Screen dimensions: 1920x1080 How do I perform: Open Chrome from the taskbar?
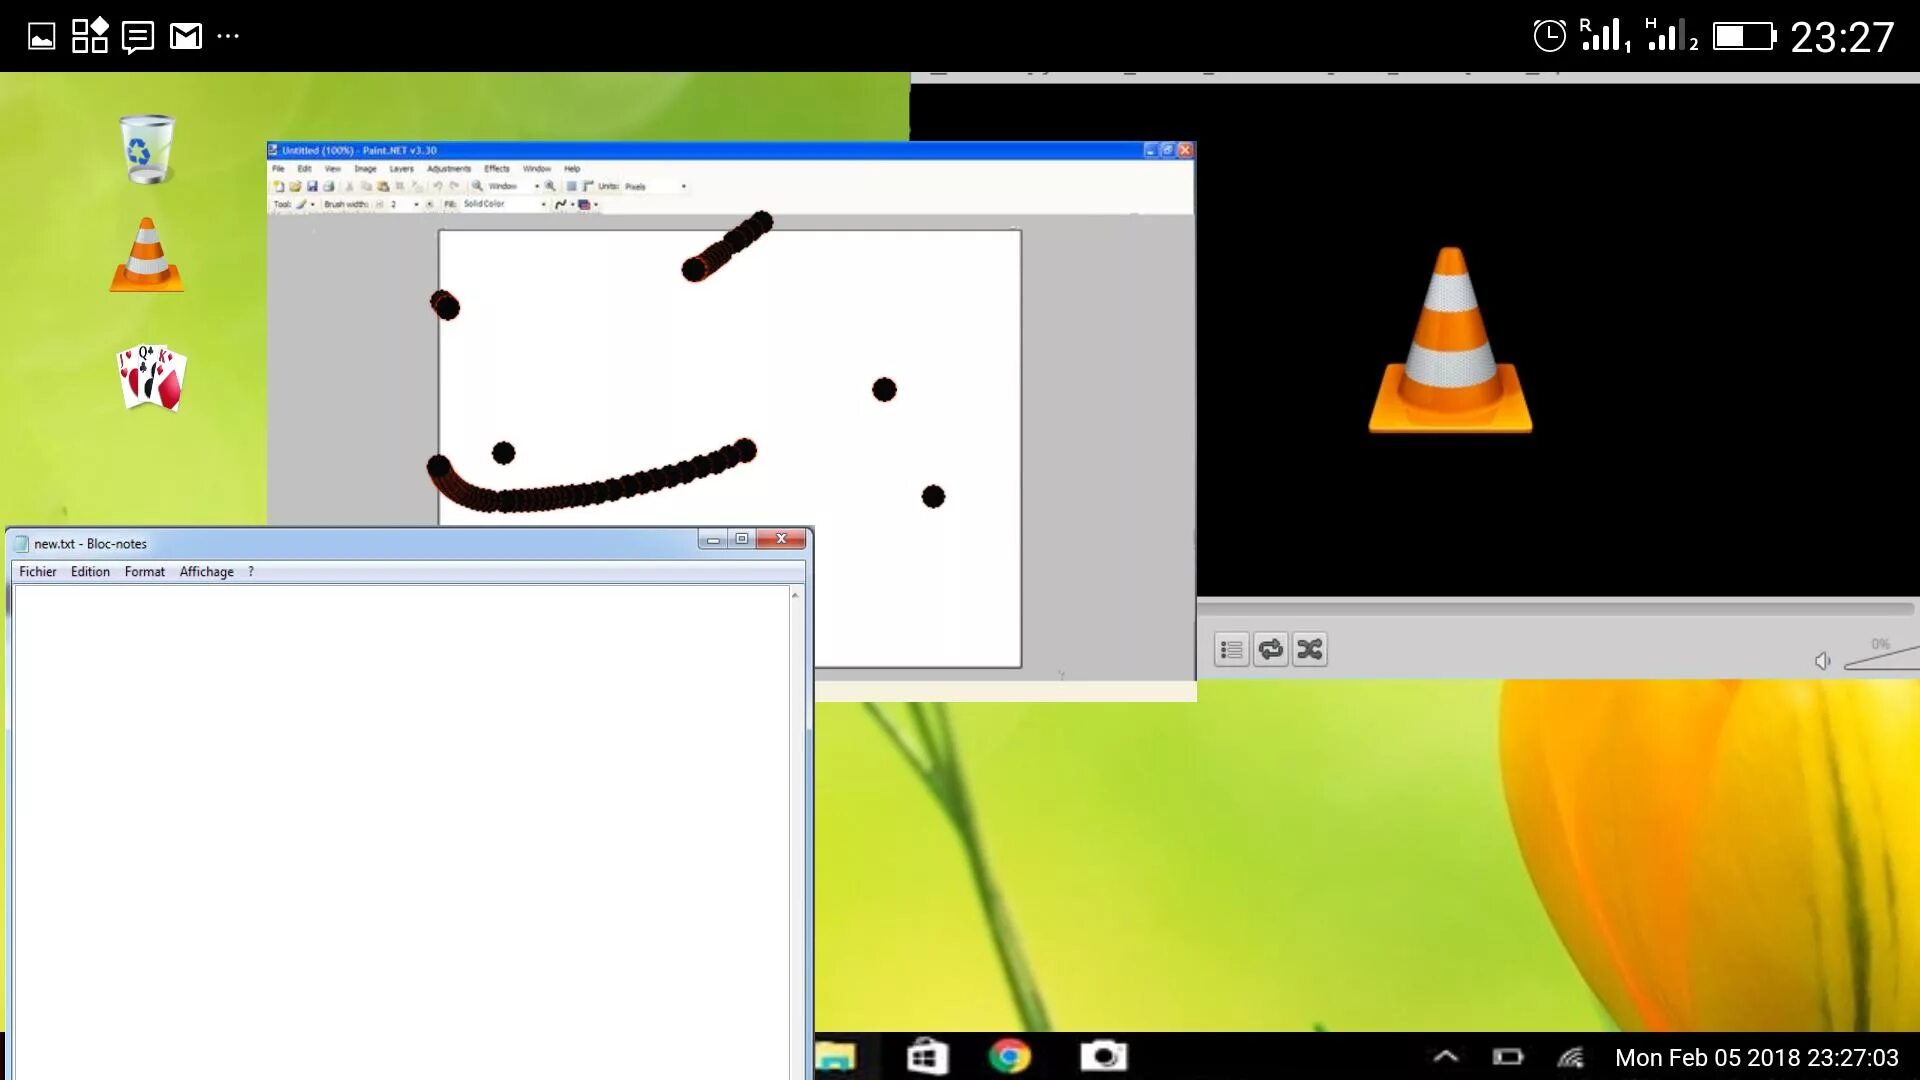1009,1057
